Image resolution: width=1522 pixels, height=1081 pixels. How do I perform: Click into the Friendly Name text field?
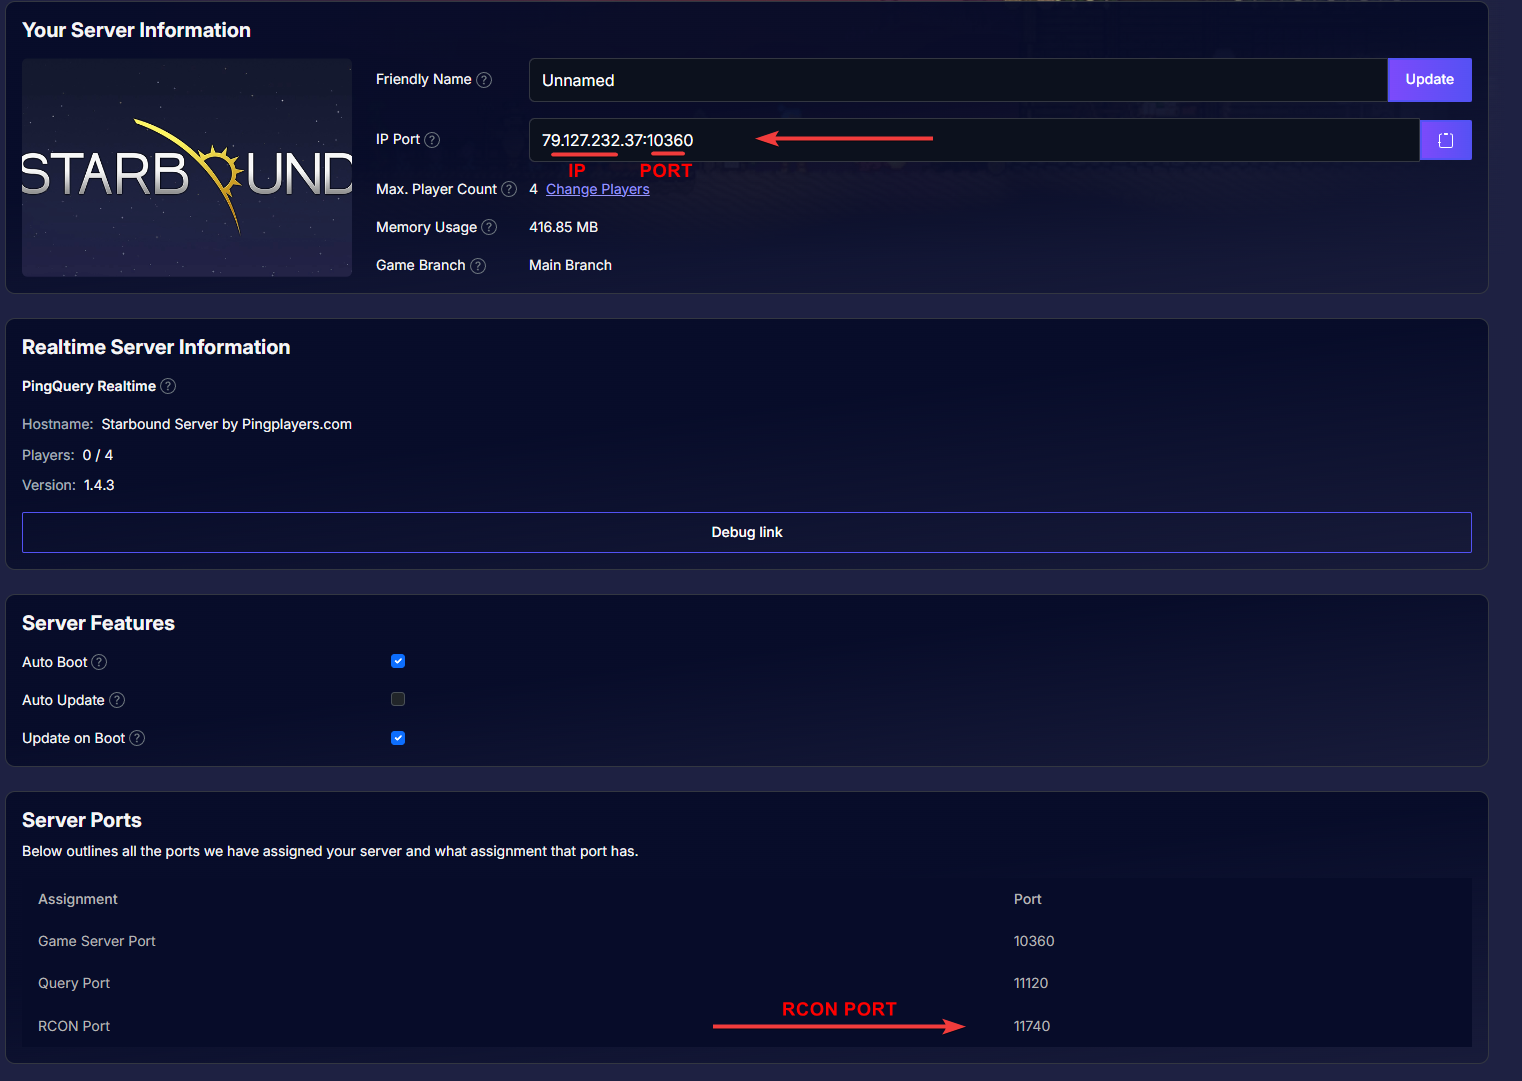[x=957, y=80]
